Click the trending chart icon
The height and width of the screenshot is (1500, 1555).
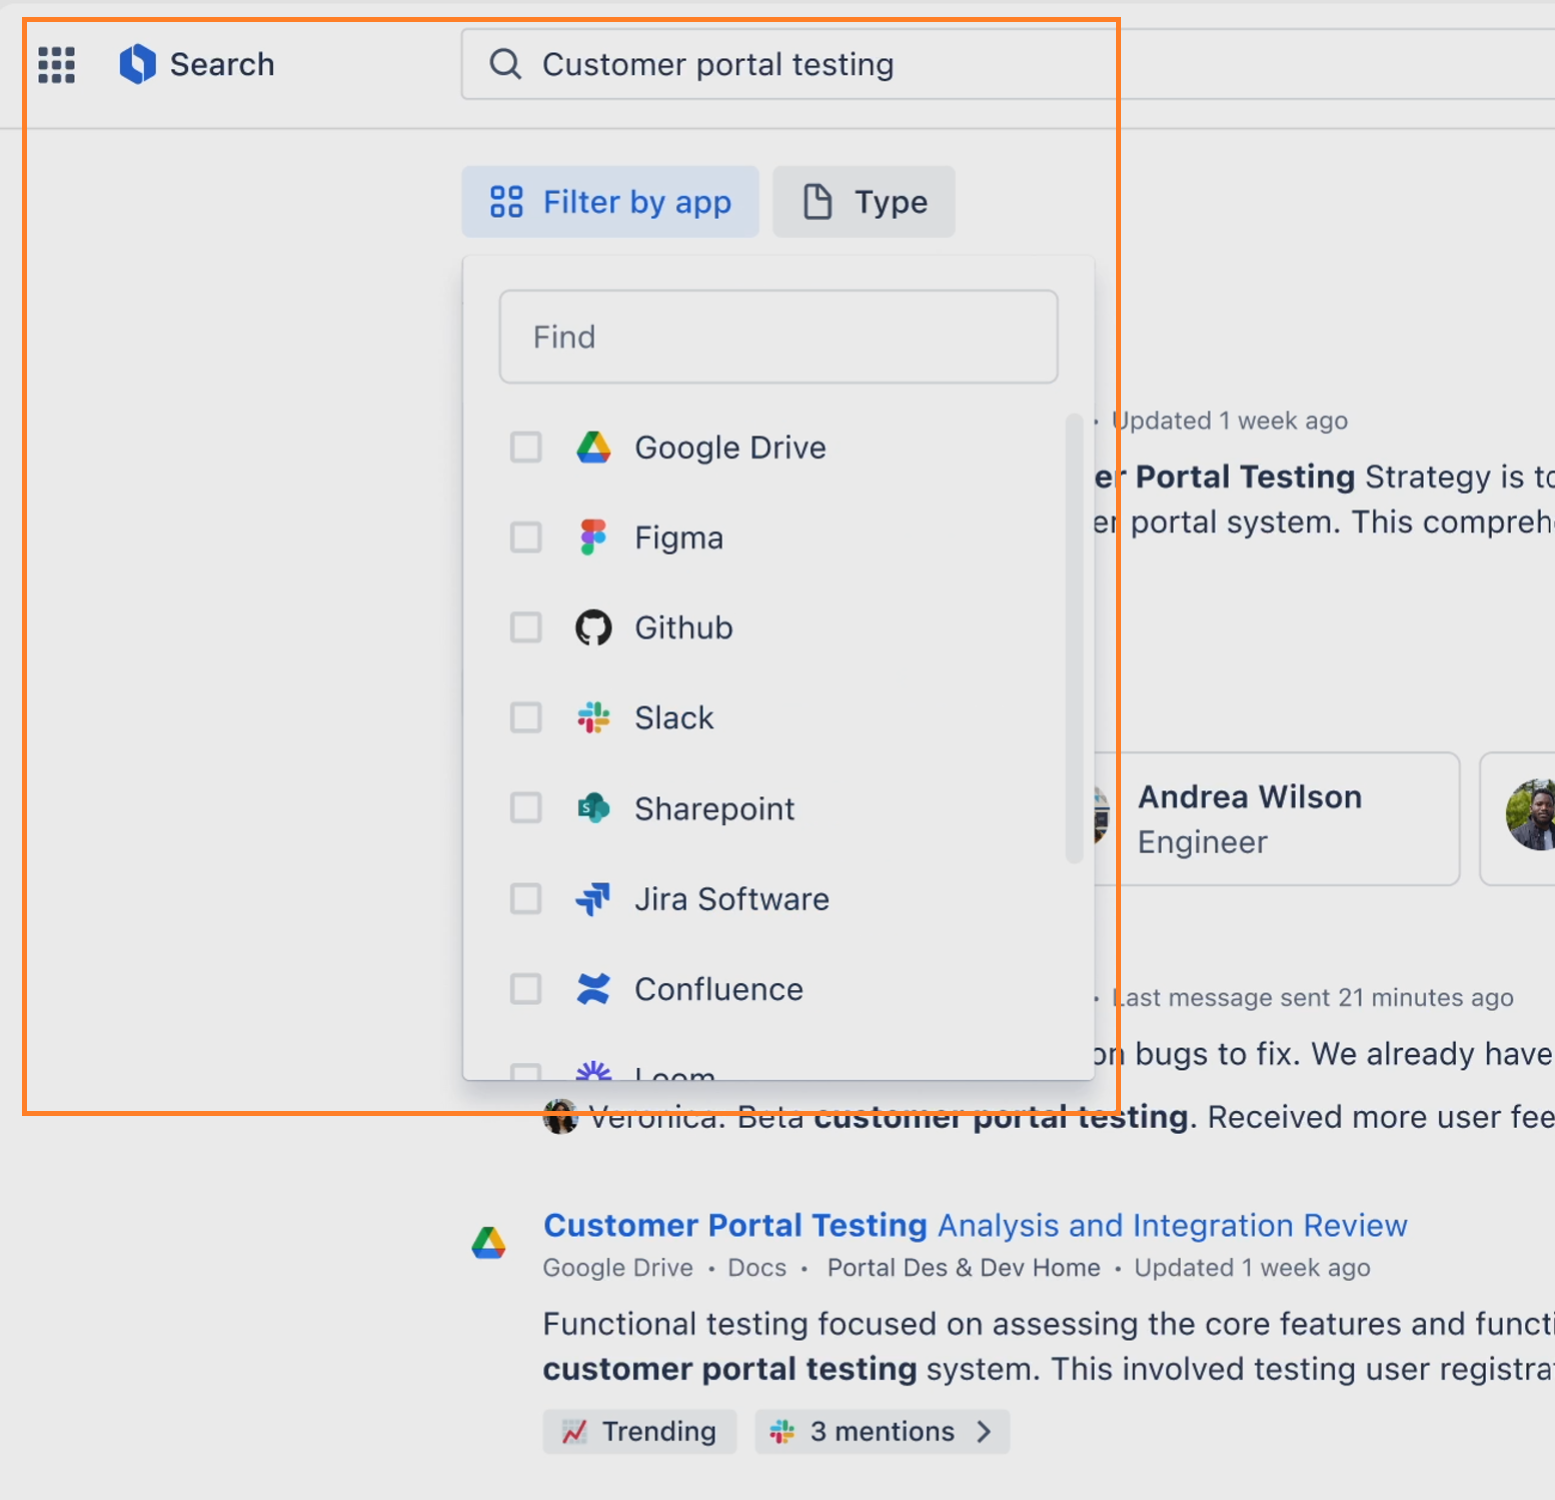point(574,1431)
